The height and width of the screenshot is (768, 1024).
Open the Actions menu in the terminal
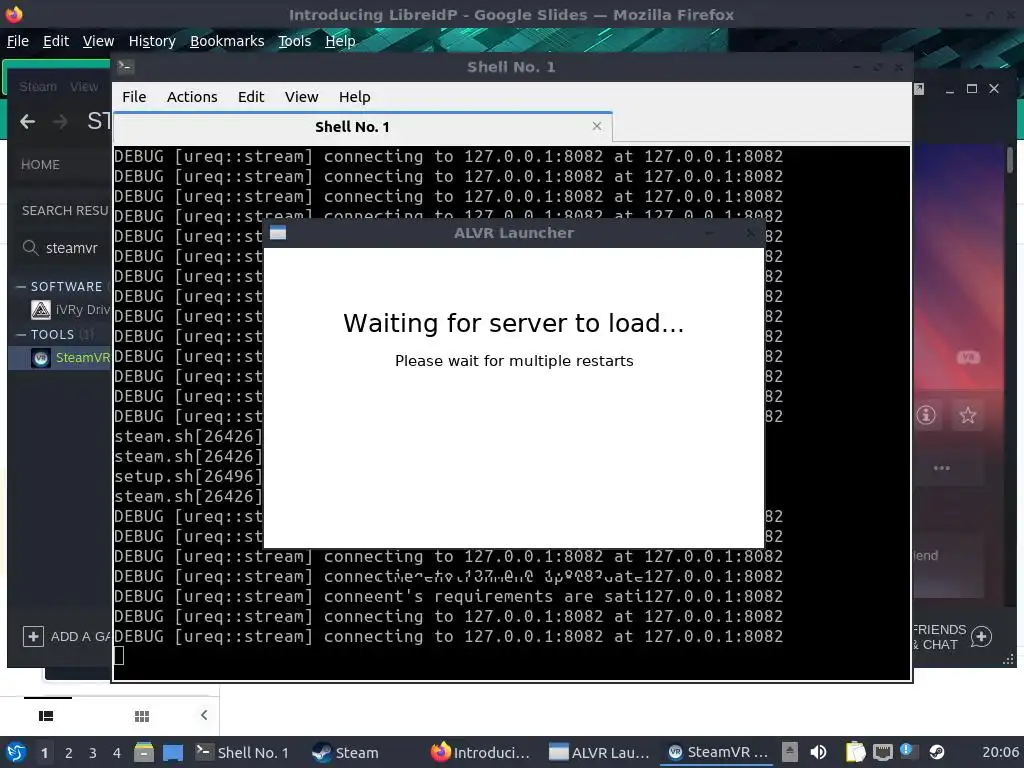tap(192, 97)
